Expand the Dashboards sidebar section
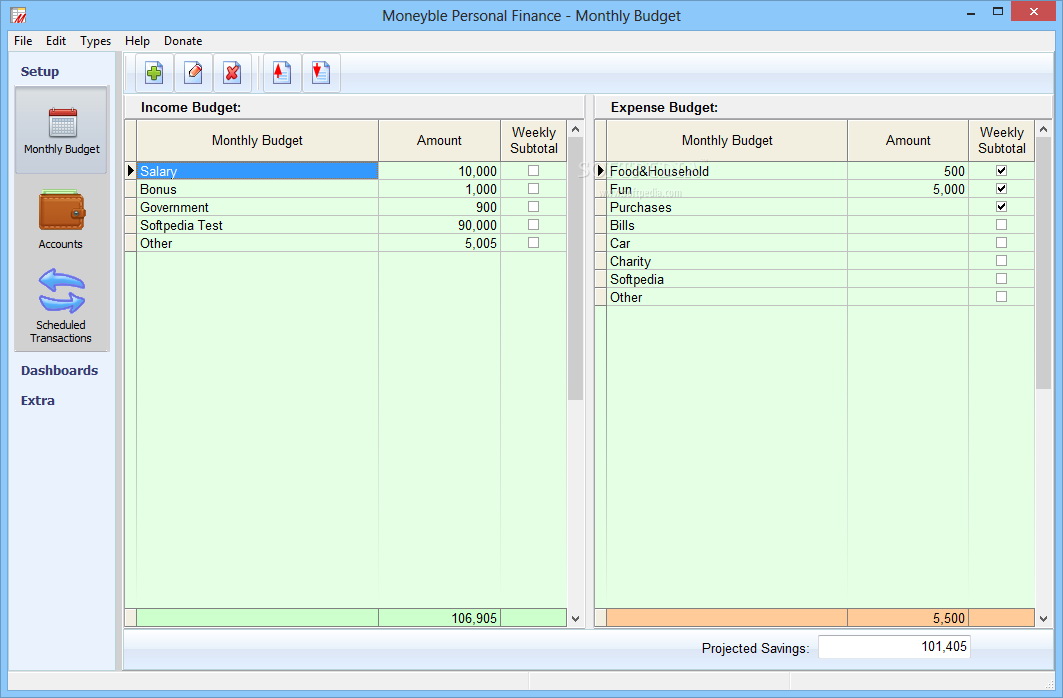The height and width of the screenshot is (698, 1063). pyautogui.click(x=59, y=370)
